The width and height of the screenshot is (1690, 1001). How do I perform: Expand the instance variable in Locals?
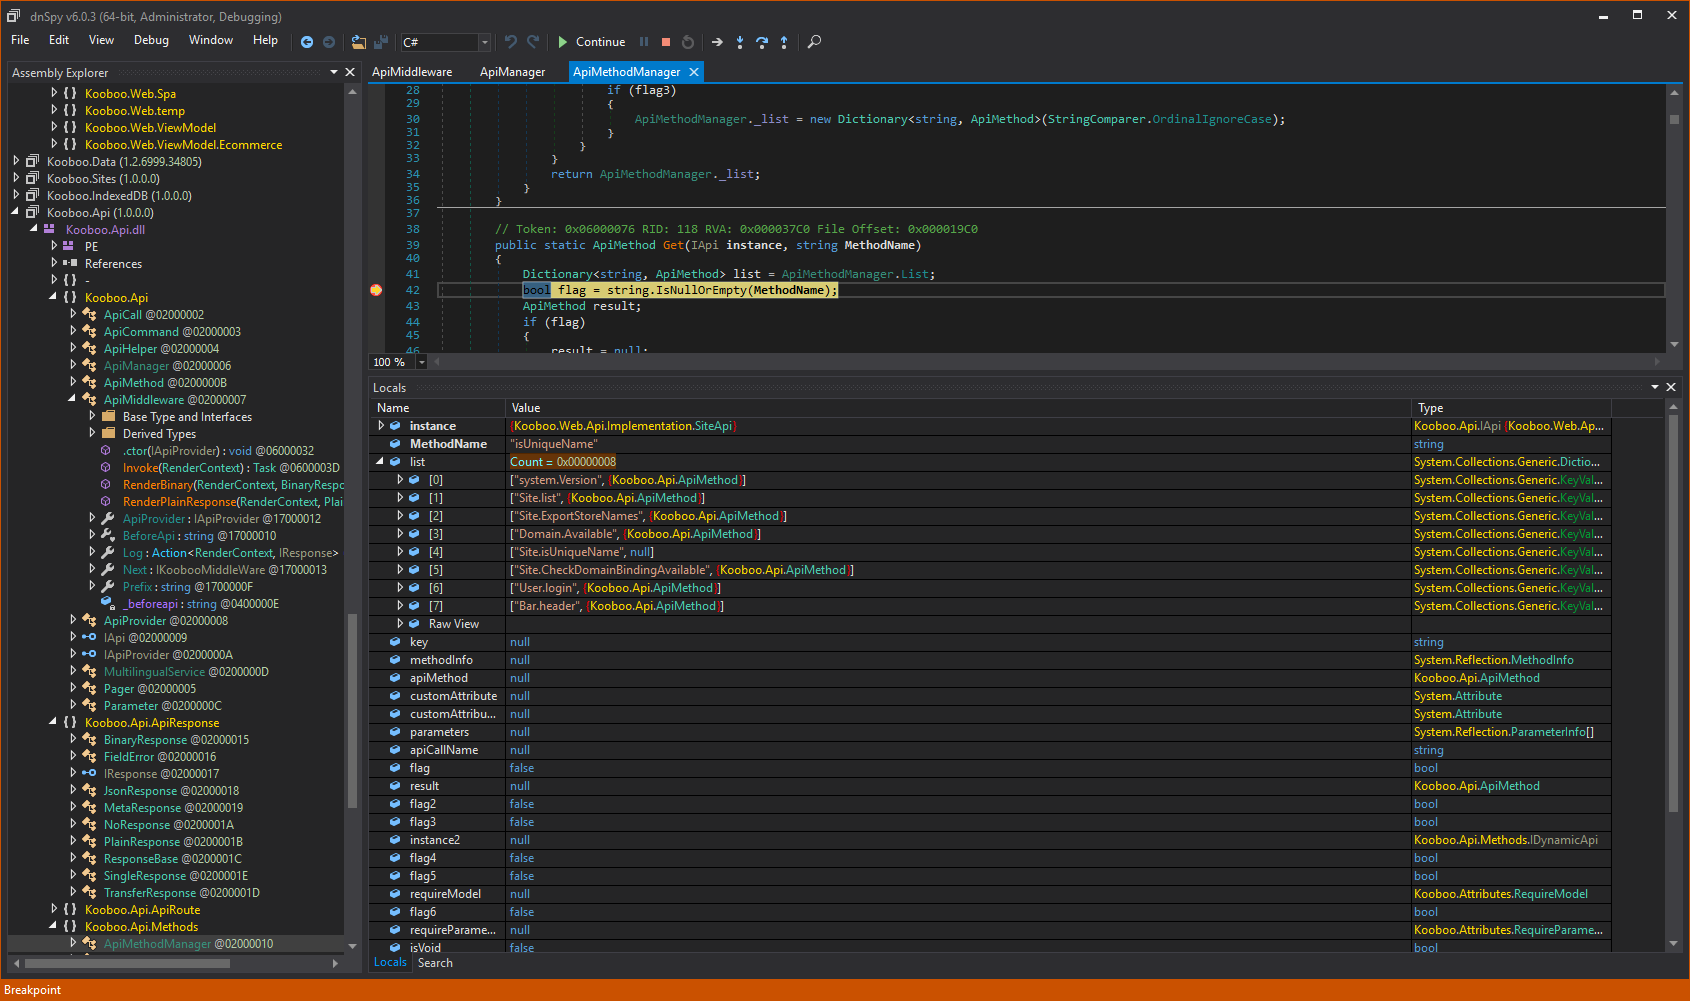point(381,426)
